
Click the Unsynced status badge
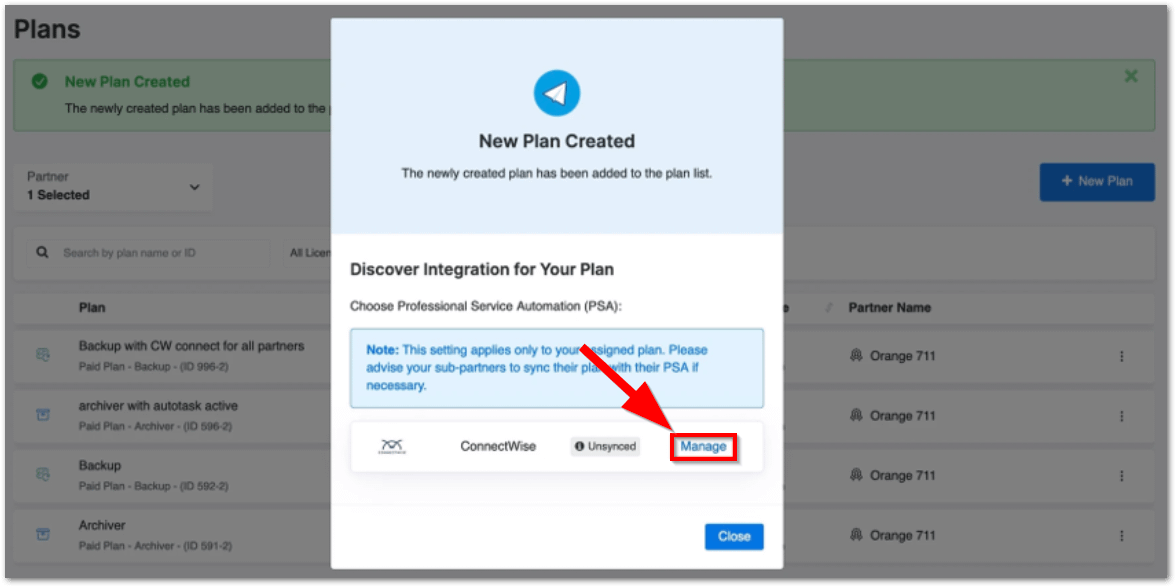pos(605,446)
